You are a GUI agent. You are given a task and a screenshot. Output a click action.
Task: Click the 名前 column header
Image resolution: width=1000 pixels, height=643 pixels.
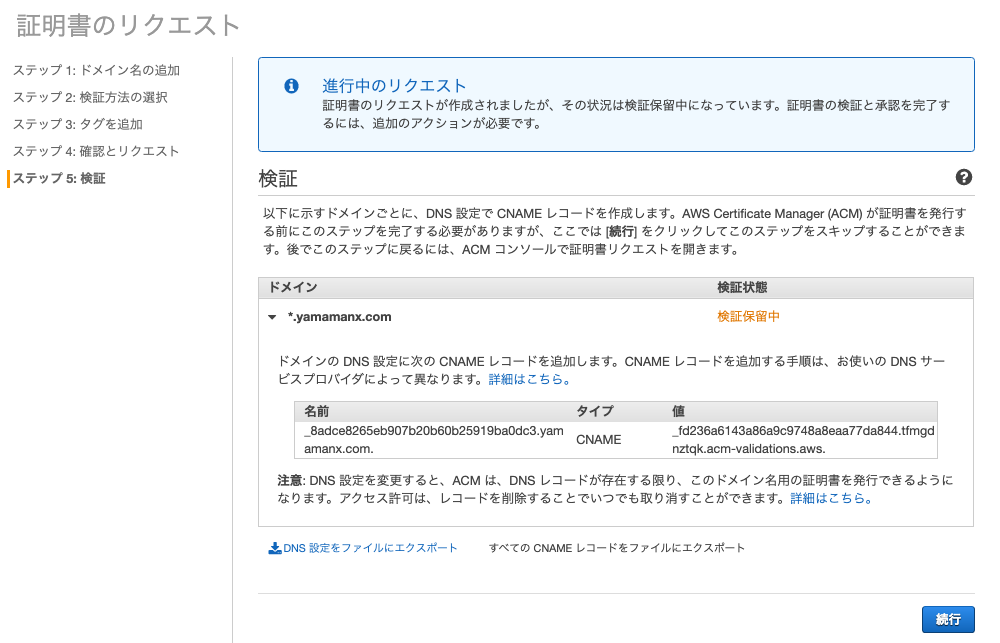coord(316,411)
